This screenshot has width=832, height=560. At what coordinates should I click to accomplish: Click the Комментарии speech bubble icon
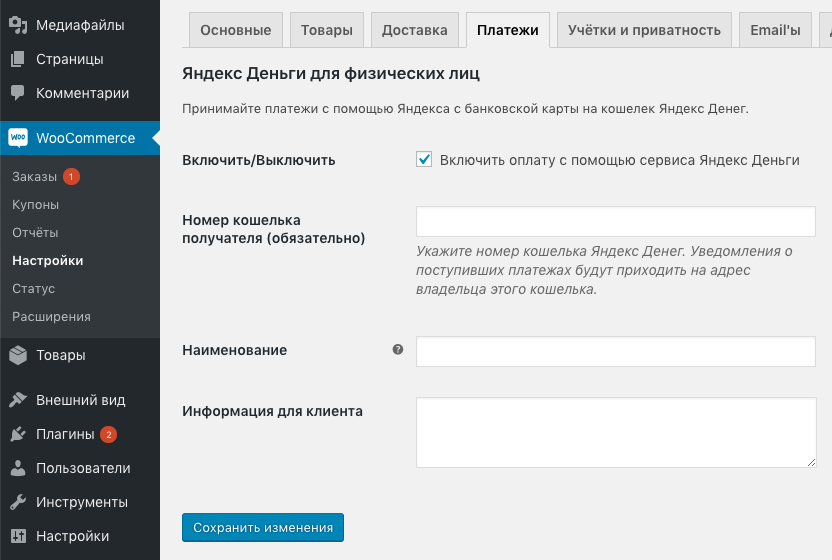click(x=18, y=93)
